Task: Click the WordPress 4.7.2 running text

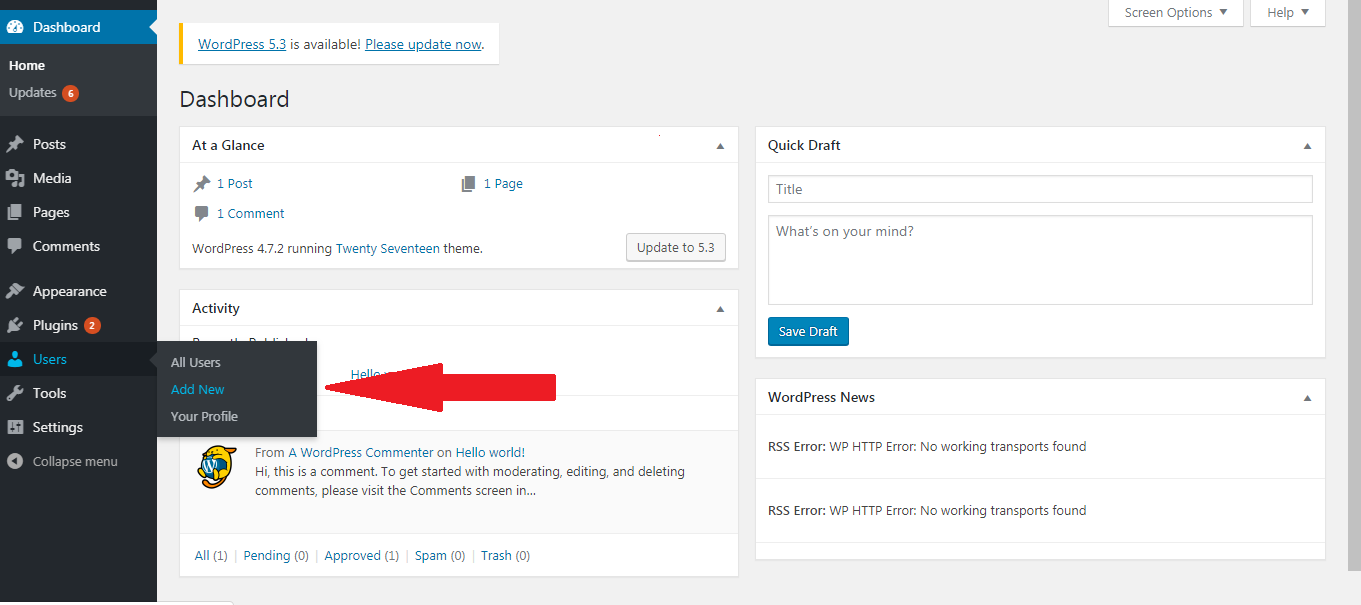Action: click(262, 248)
